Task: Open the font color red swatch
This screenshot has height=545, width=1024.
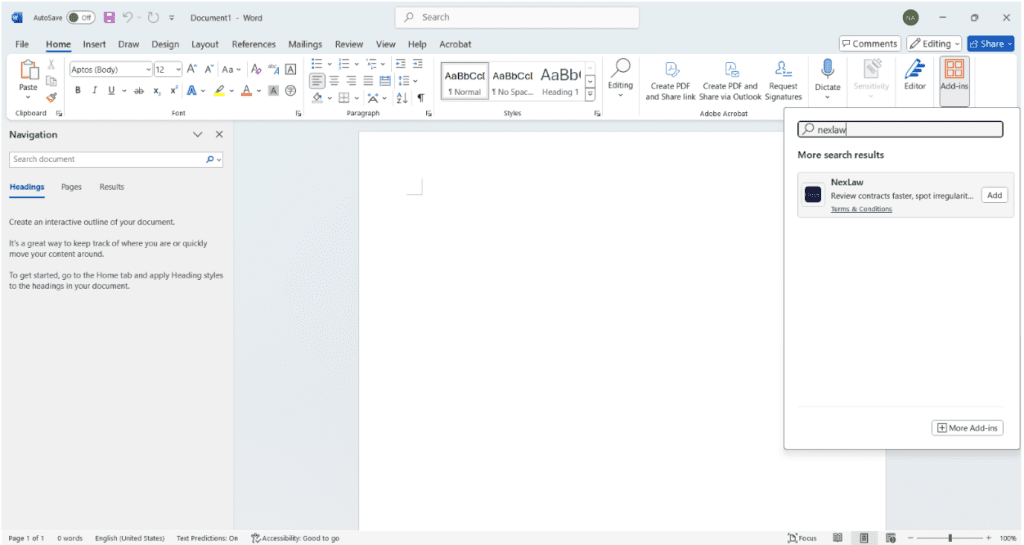Action: pos(246,91)
